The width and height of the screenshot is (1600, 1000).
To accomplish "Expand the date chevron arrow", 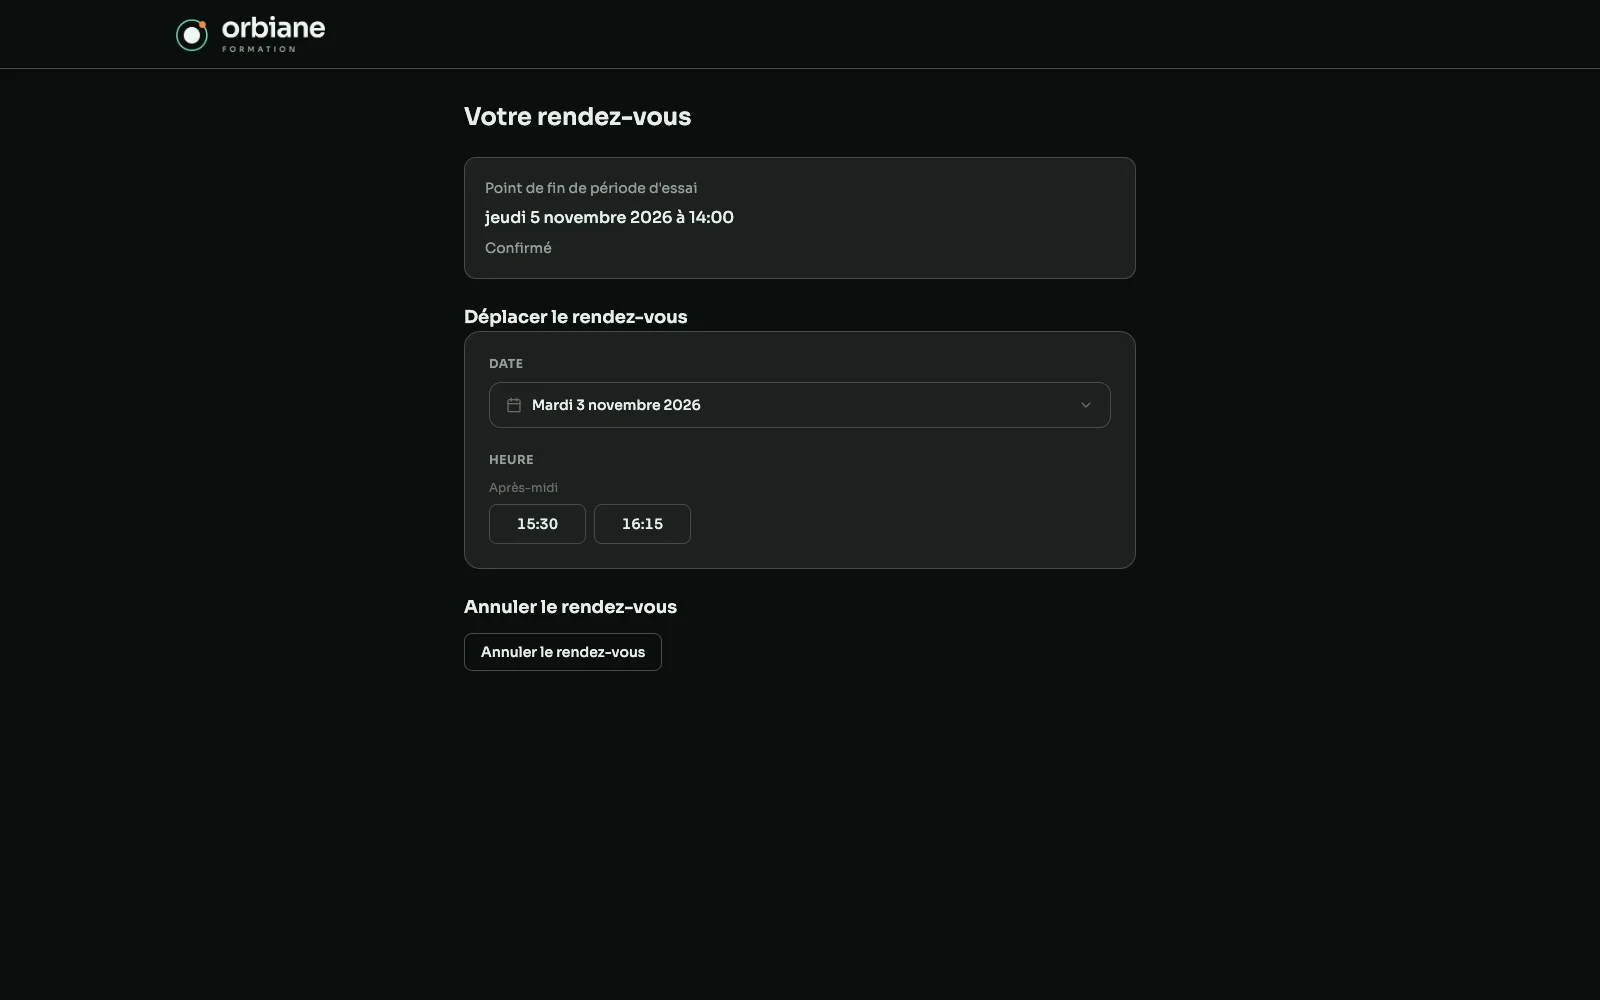I will [x=1086, y=405].
